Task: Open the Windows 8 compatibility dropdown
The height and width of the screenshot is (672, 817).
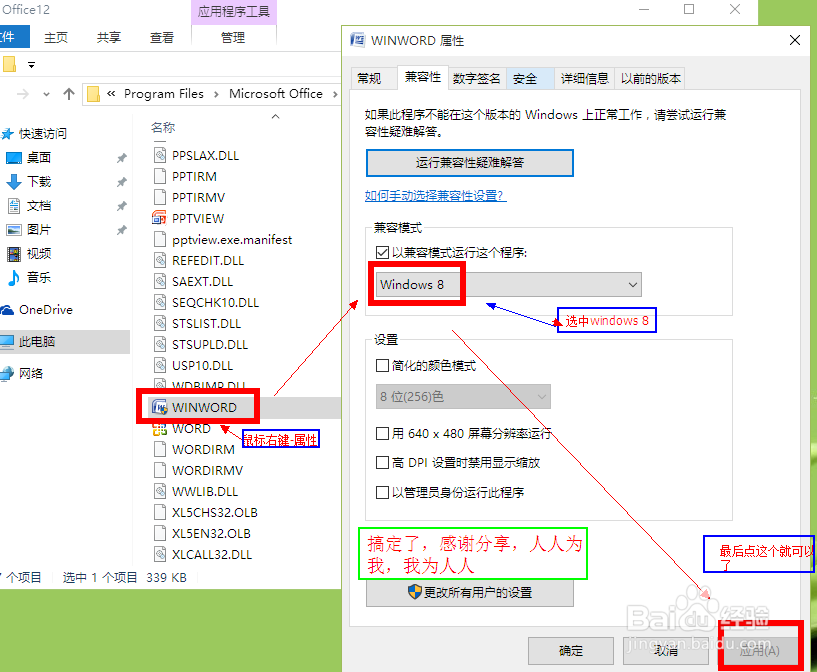Action: tap(509, 284)
